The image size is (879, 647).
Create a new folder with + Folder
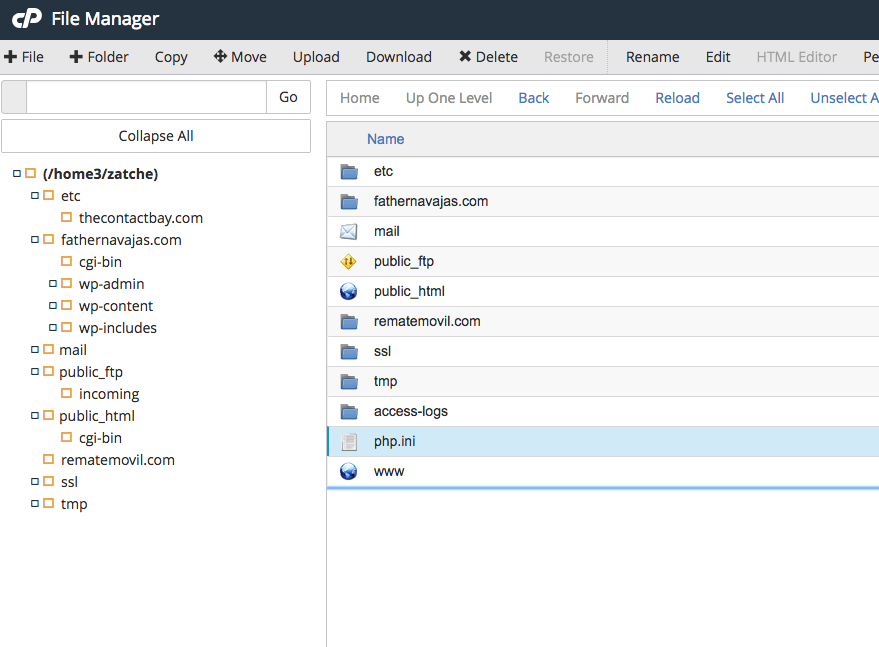[99, 57]
